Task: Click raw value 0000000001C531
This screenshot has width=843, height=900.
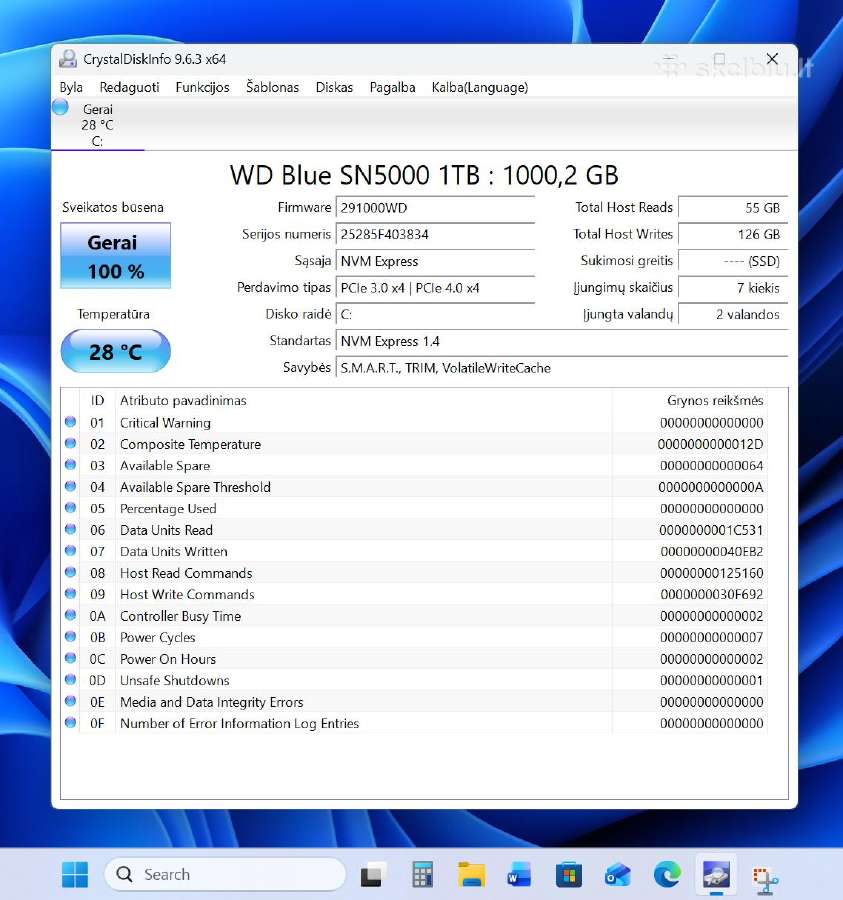Action: (x=710, y=530)
